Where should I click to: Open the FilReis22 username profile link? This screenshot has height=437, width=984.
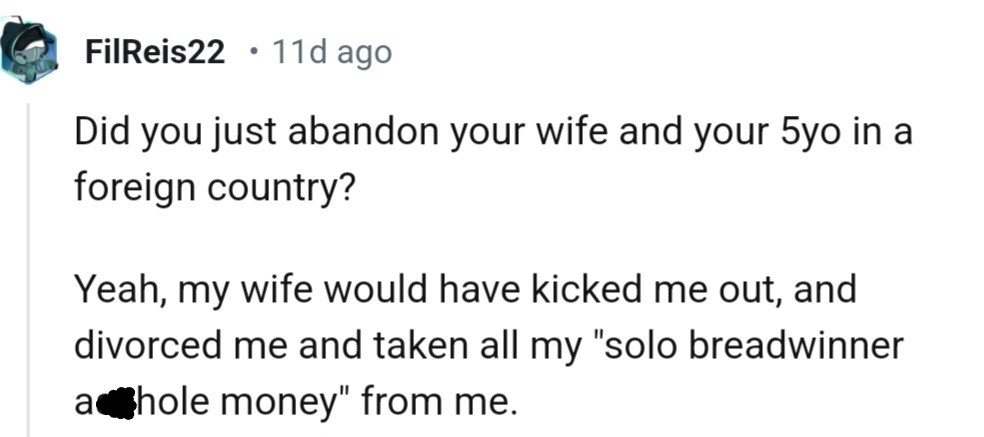[x=155, y=52]
